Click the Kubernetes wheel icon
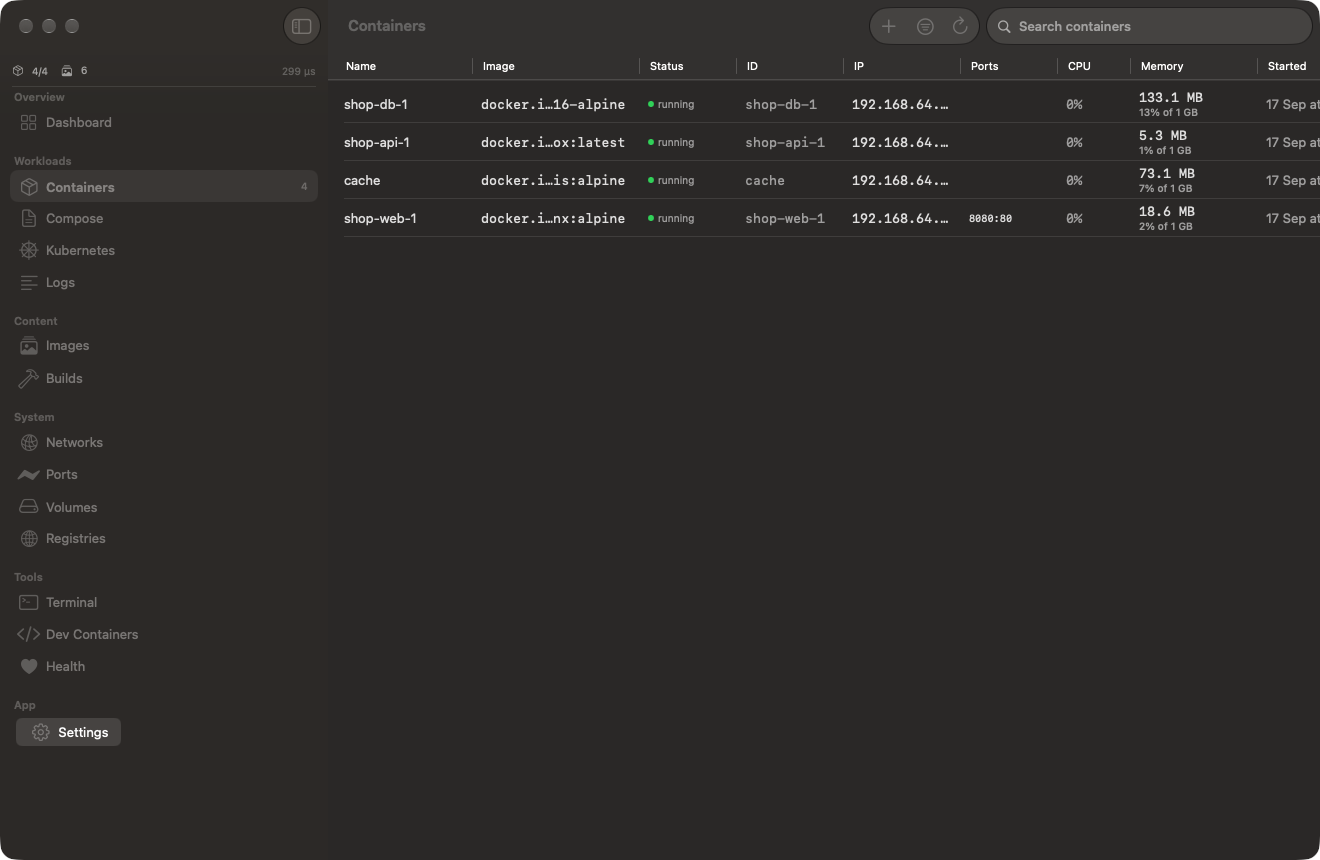This screenshot has width=1320, height=860. tap(29, 250)
